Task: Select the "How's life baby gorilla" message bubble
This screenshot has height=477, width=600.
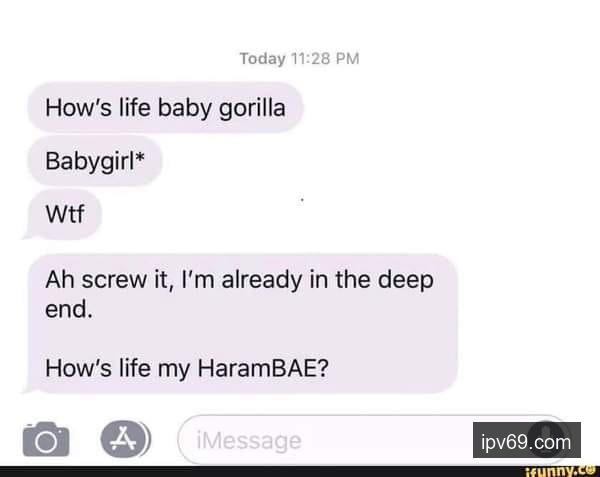Action: (x=165, y=107)
